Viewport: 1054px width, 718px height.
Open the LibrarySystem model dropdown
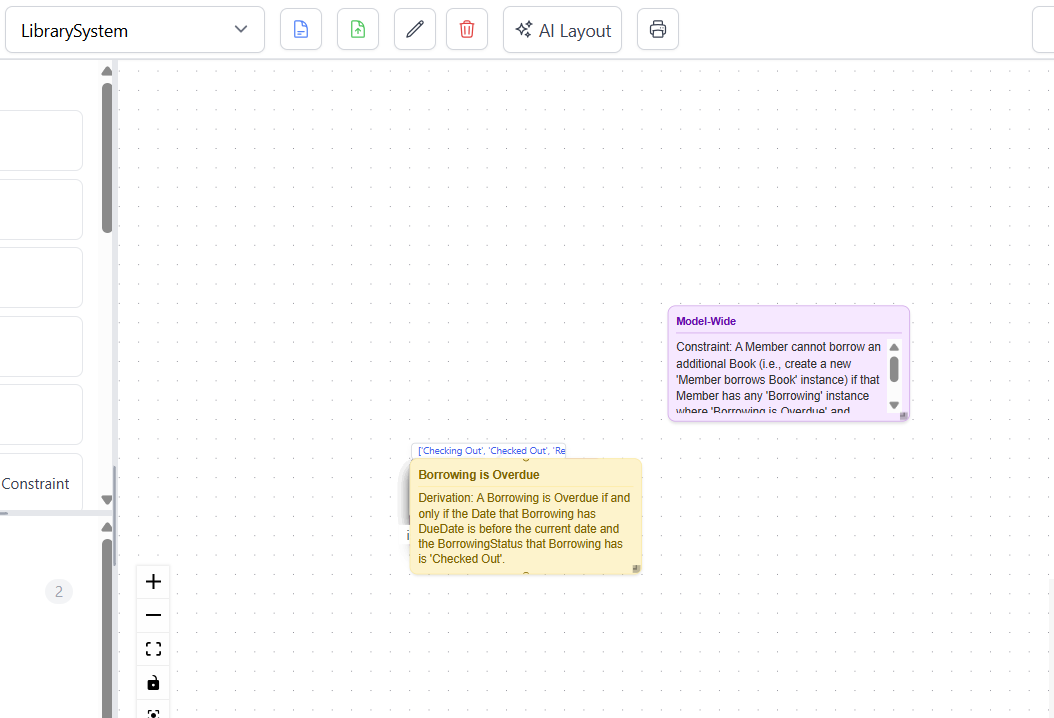[x=134, y=30]
